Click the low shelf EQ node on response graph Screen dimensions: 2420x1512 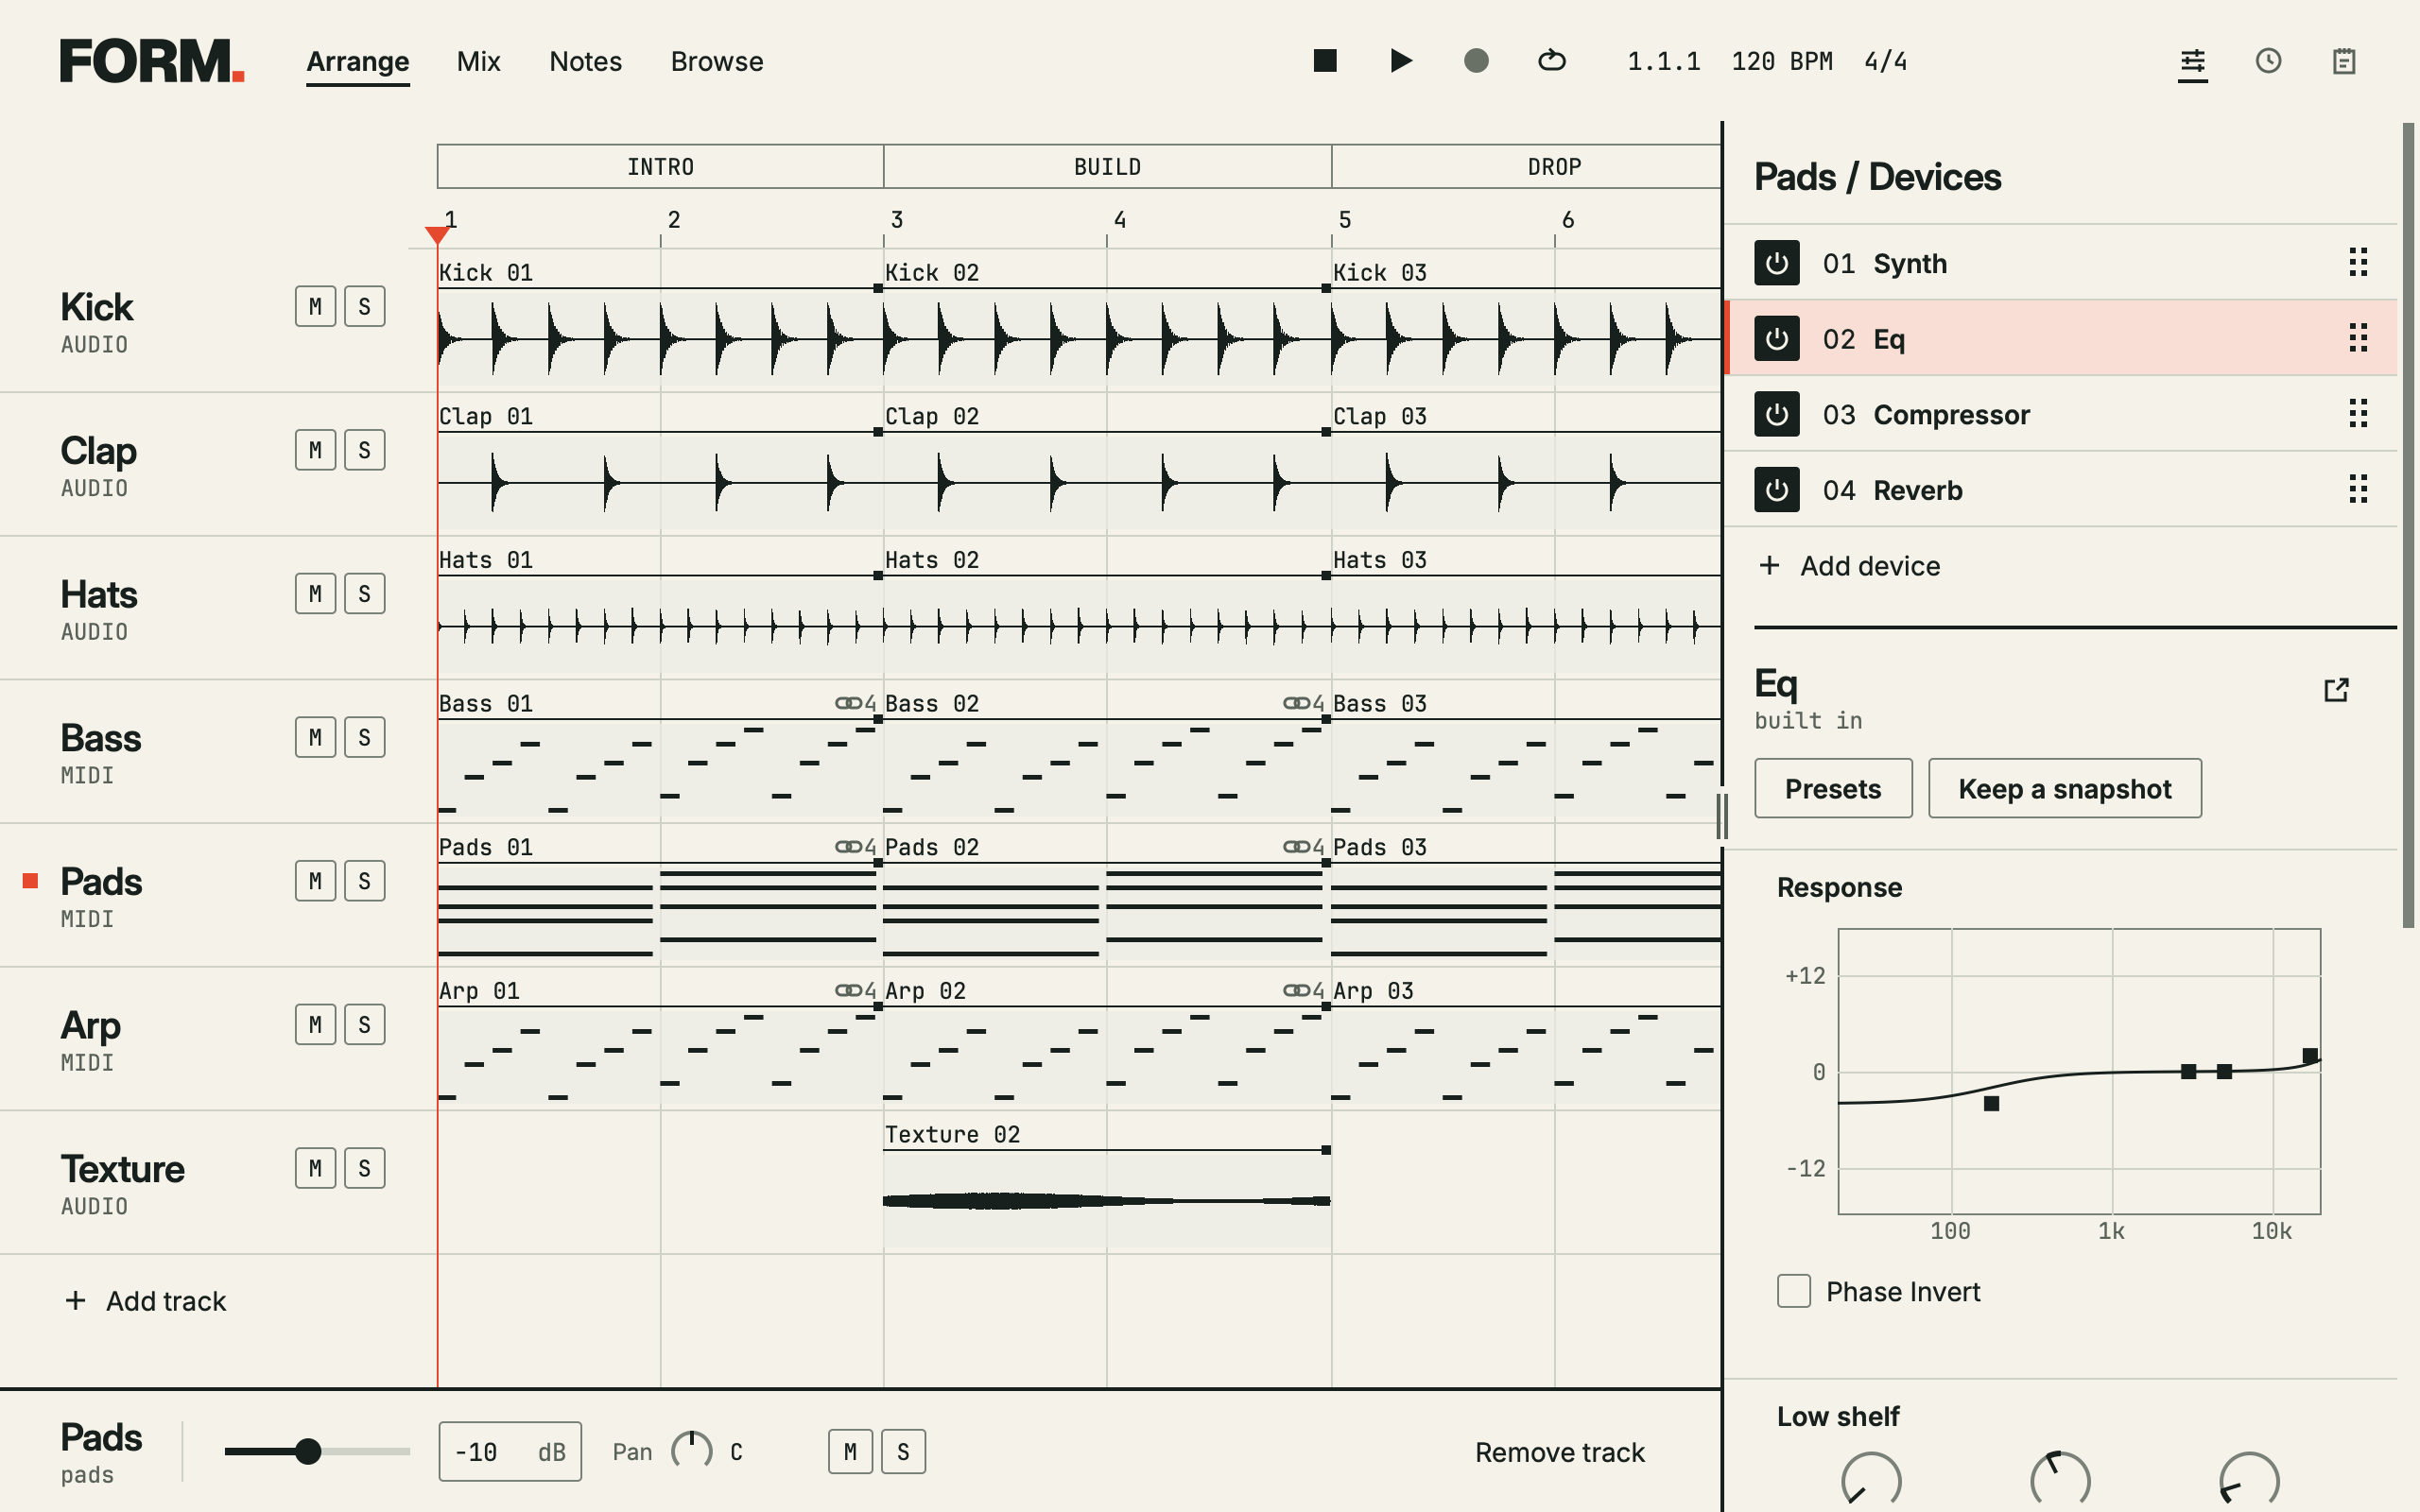coord(1991,1104)
